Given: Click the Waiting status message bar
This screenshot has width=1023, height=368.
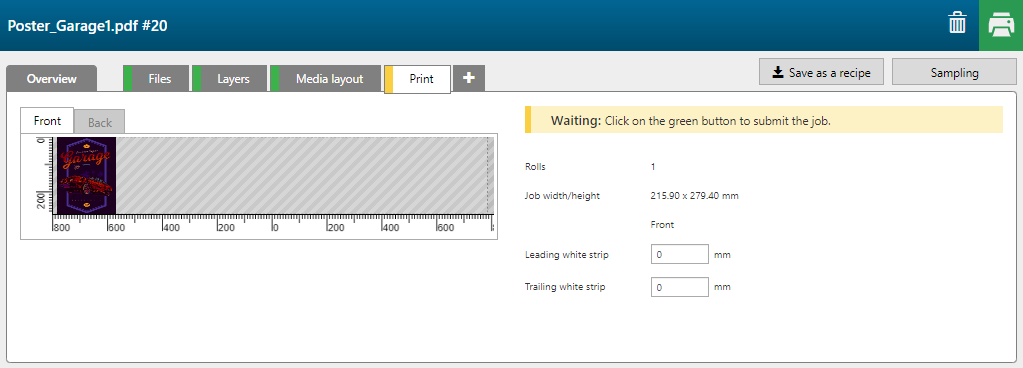Looking at the screenshot, I should (x=763, y=120).
